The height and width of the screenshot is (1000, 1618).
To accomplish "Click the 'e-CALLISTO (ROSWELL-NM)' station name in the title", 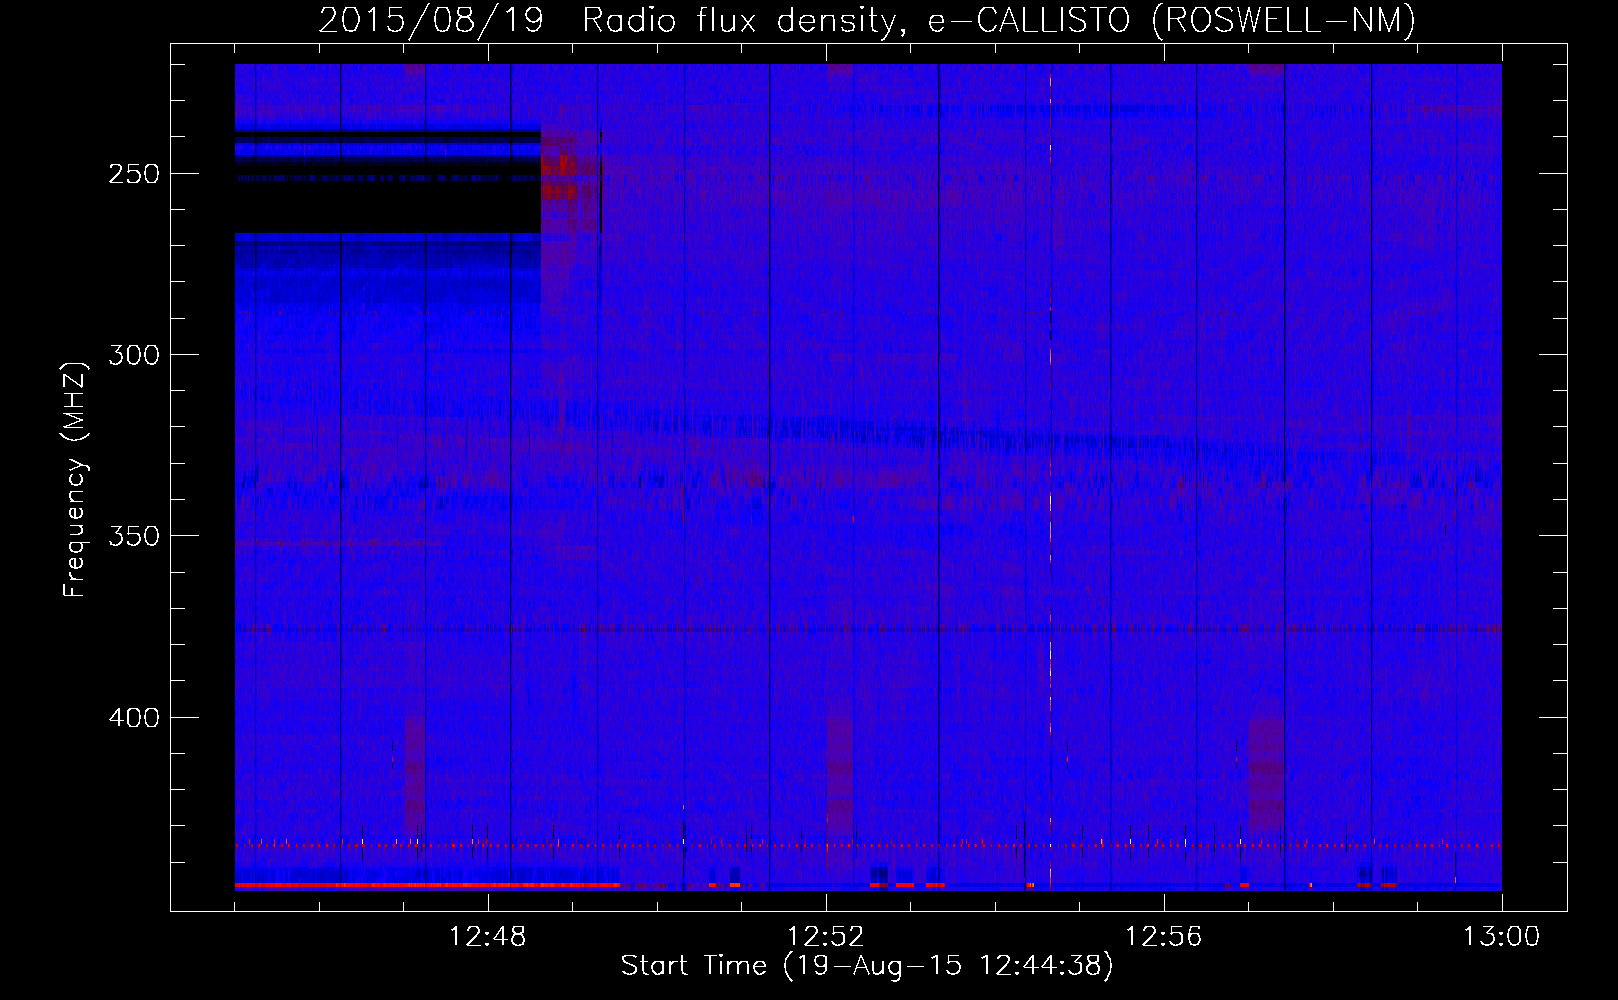I will pyautogui.click(x=1172, y=20).
